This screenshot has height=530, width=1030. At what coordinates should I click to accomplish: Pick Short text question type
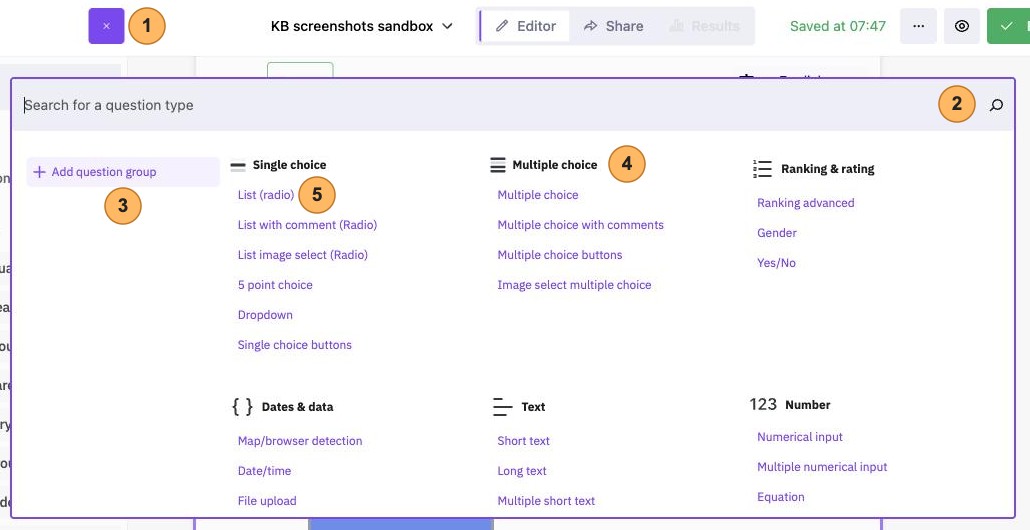[x=524, y=441]
